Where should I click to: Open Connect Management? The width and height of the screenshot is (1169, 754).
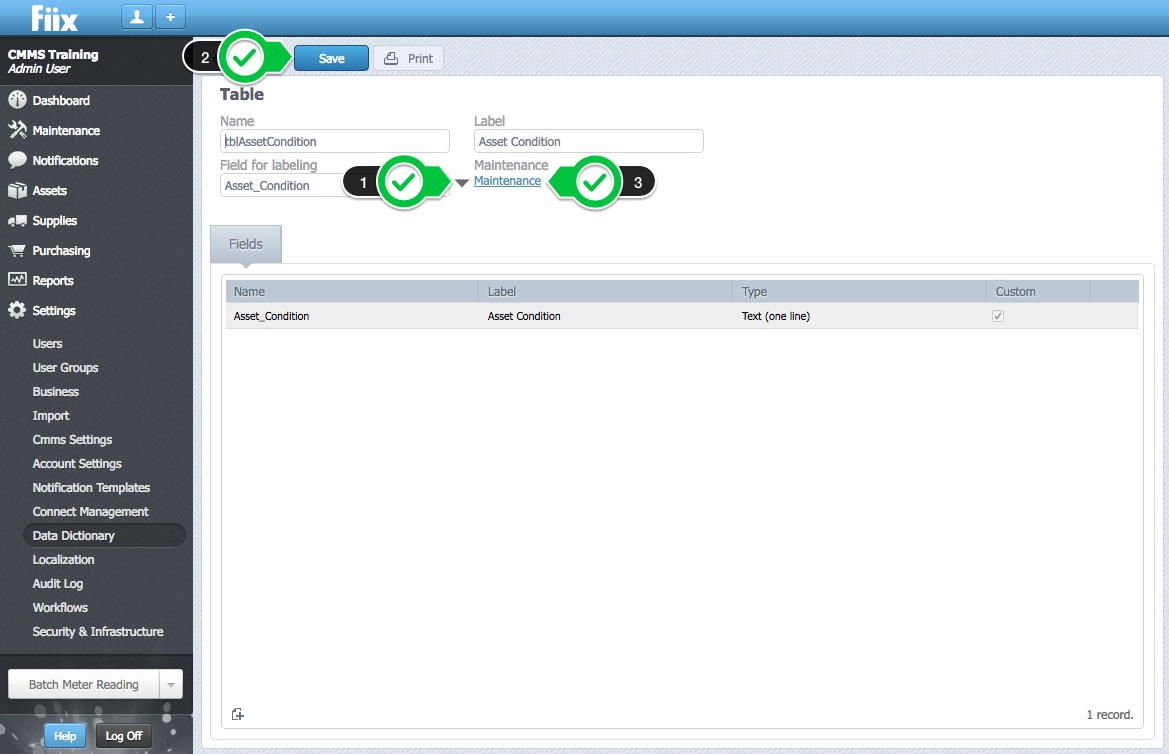pyautogui.click(x=90, y=512)
